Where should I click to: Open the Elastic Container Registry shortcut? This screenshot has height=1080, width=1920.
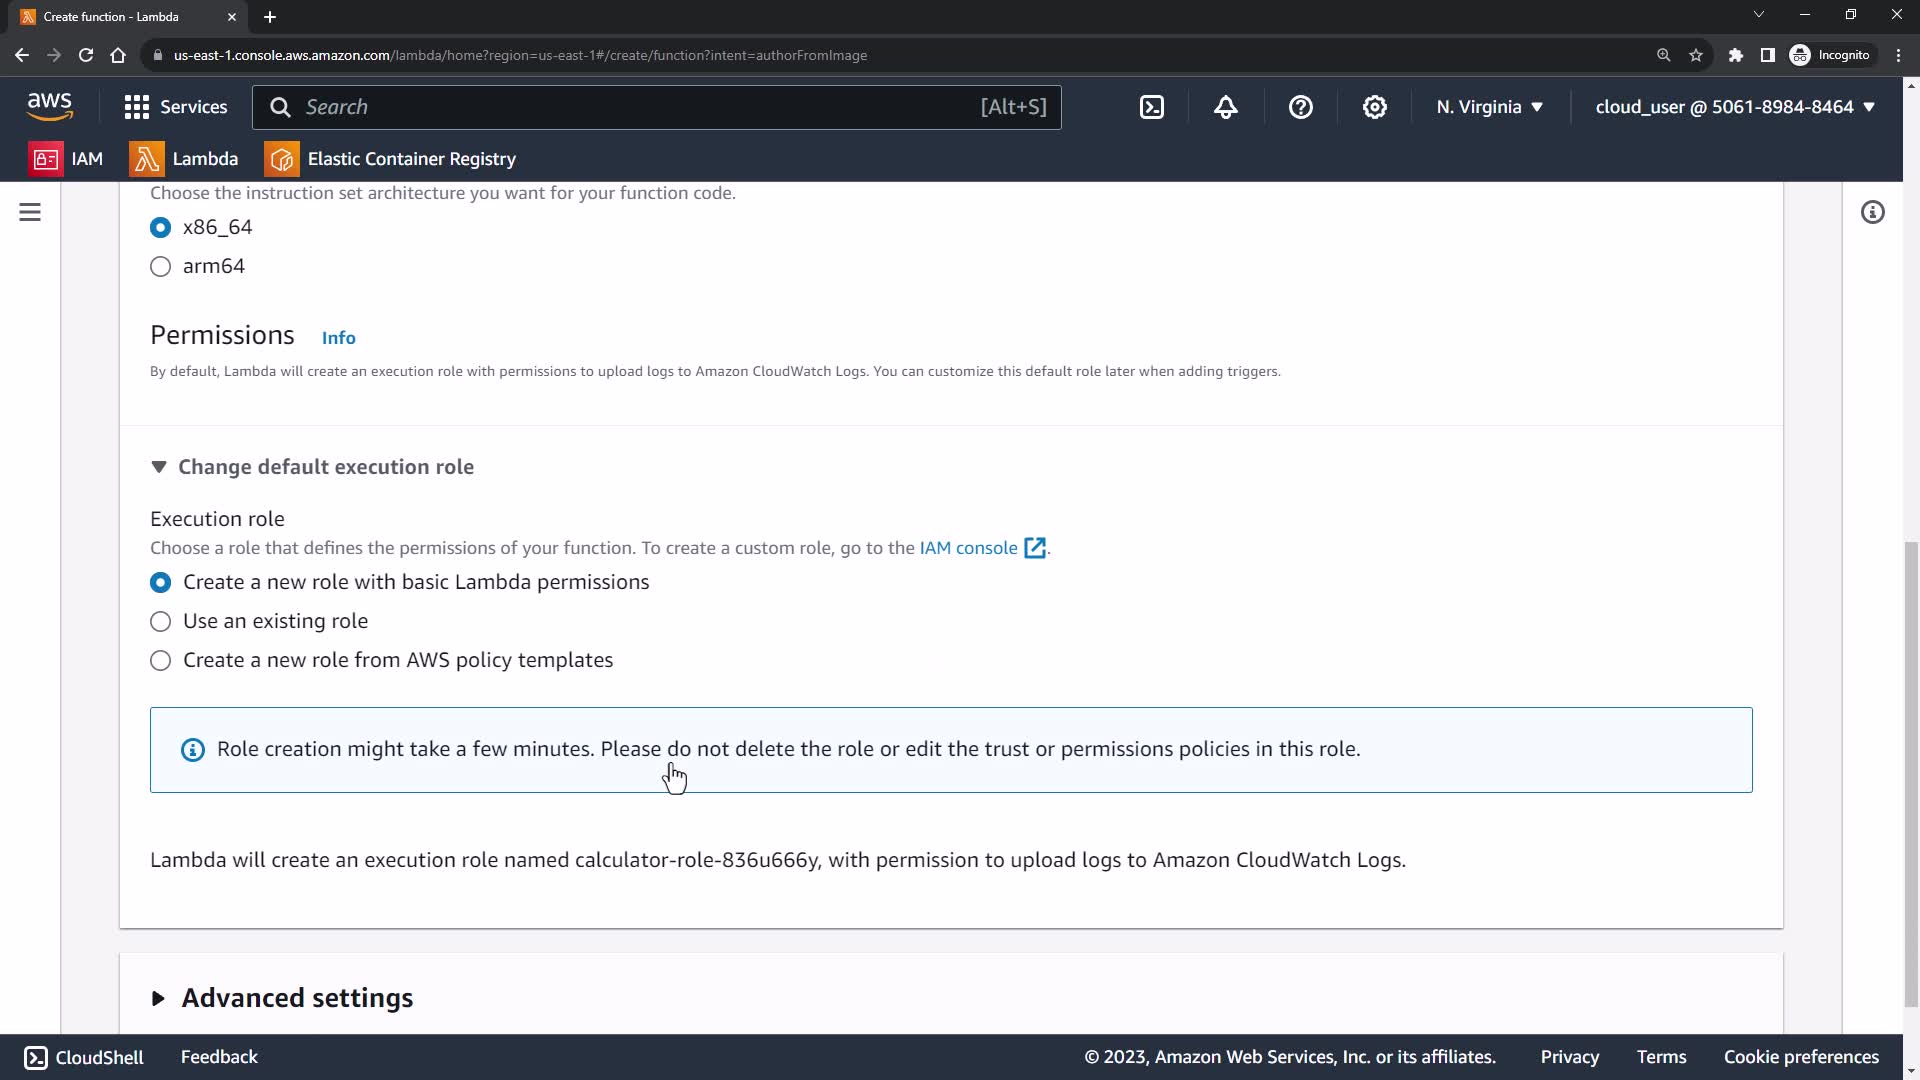pyautogui.click(x=390, y=159)
